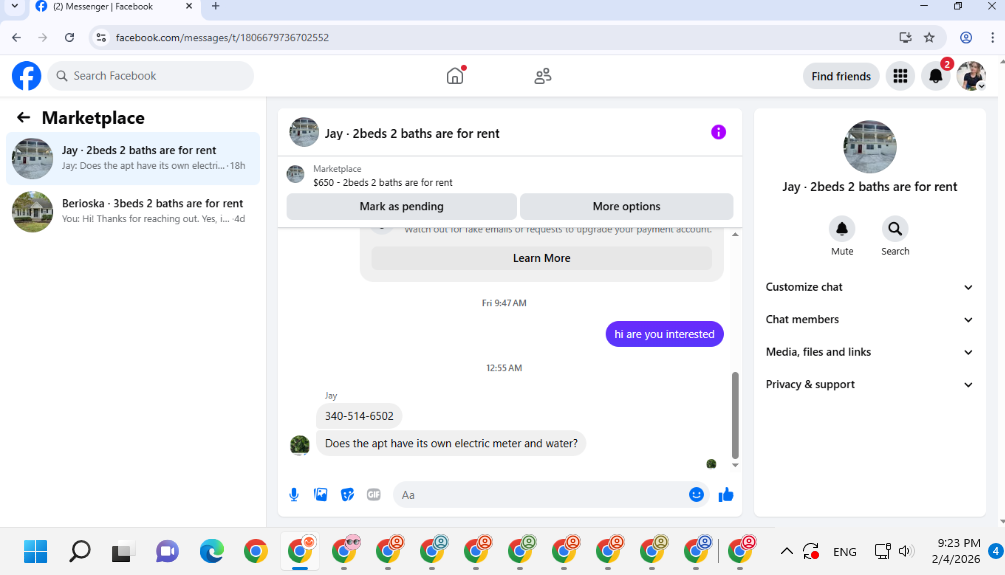Open Task View on taskbar
This screenshot has width=1005, height=575.
point(121,551)
